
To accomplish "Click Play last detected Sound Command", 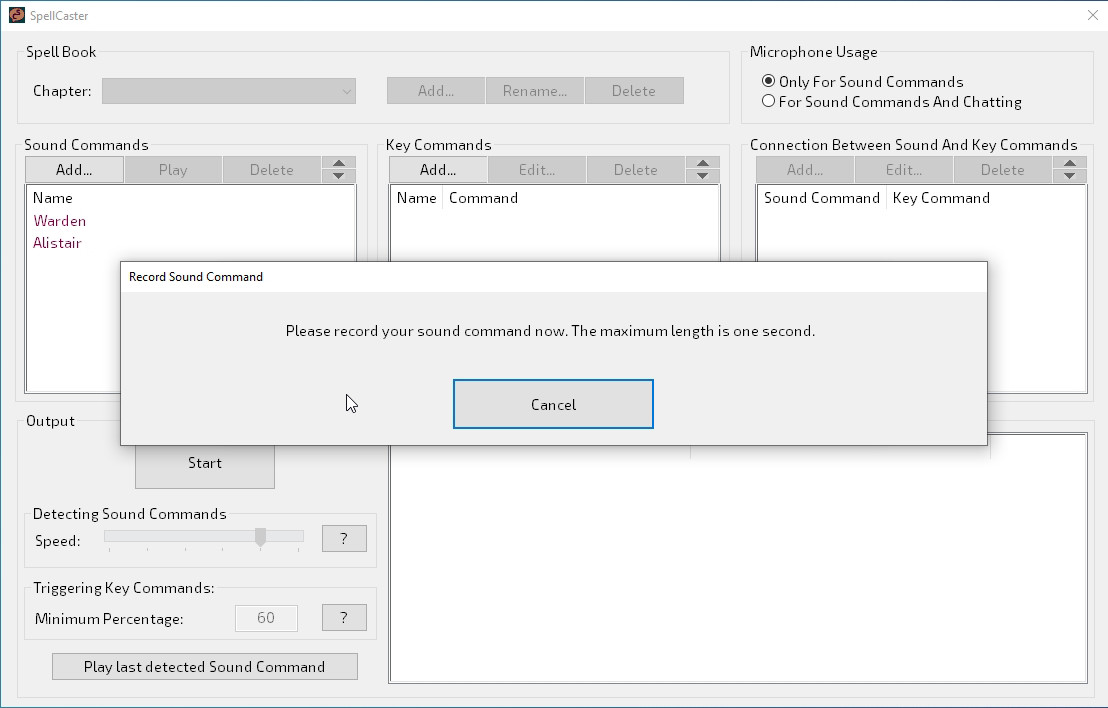I will point(204,667).
